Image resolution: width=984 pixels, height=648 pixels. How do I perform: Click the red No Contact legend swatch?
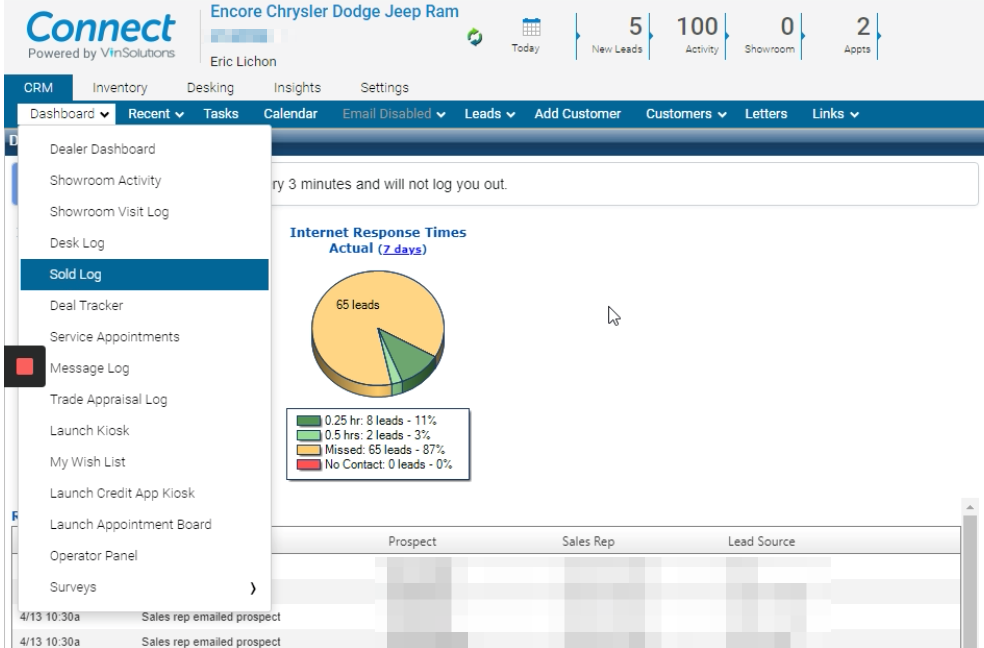pos(308,465)
